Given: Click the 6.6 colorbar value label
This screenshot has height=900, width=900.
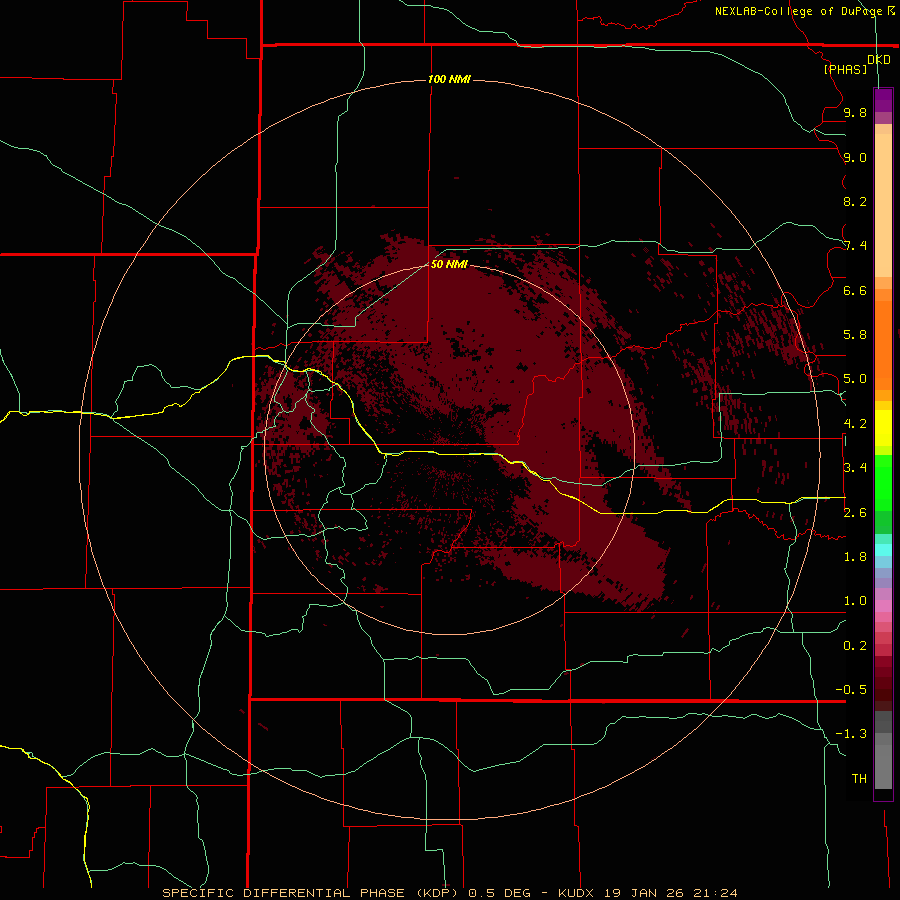Looking at the screenshot, I should (855, 290).
